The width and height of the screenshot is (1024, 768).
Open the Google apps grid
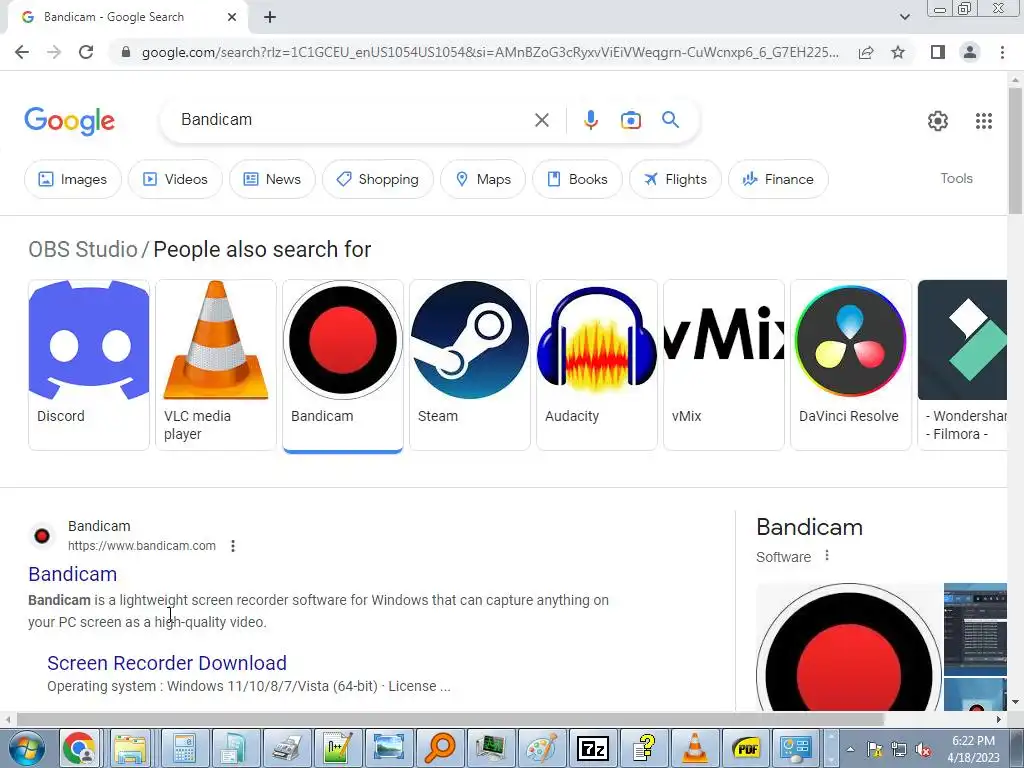pyautogui.click(x=984, y=121)
